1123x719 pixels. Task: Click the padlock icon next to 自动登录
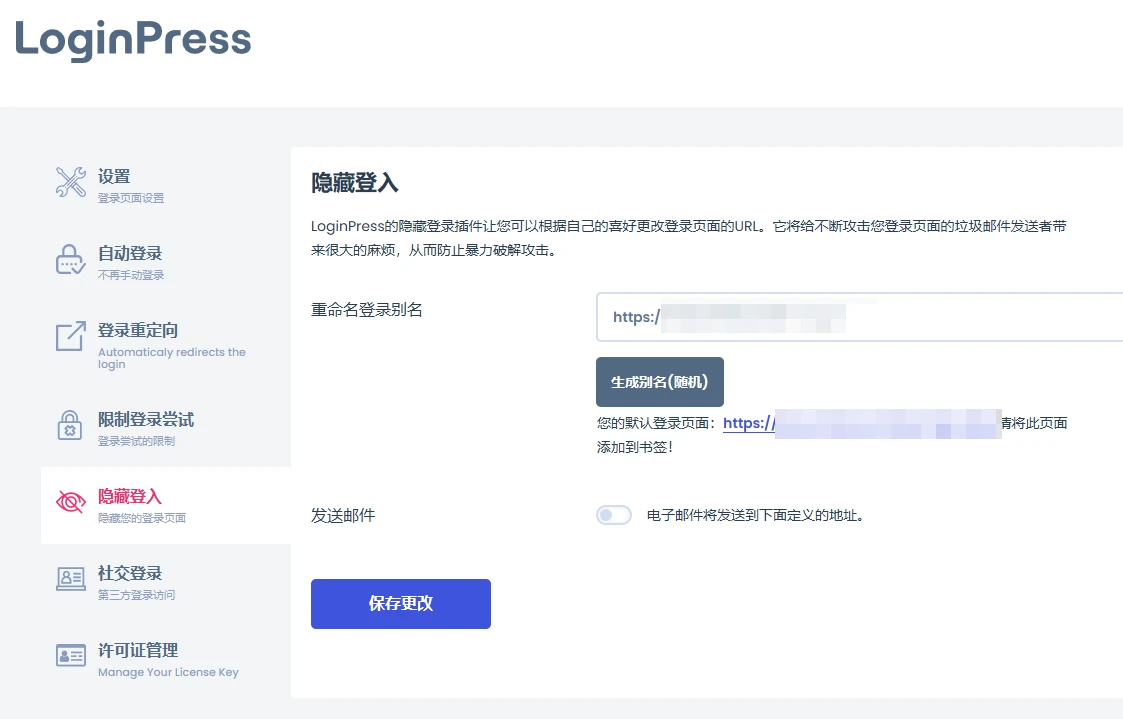click(x=69, y=258)
